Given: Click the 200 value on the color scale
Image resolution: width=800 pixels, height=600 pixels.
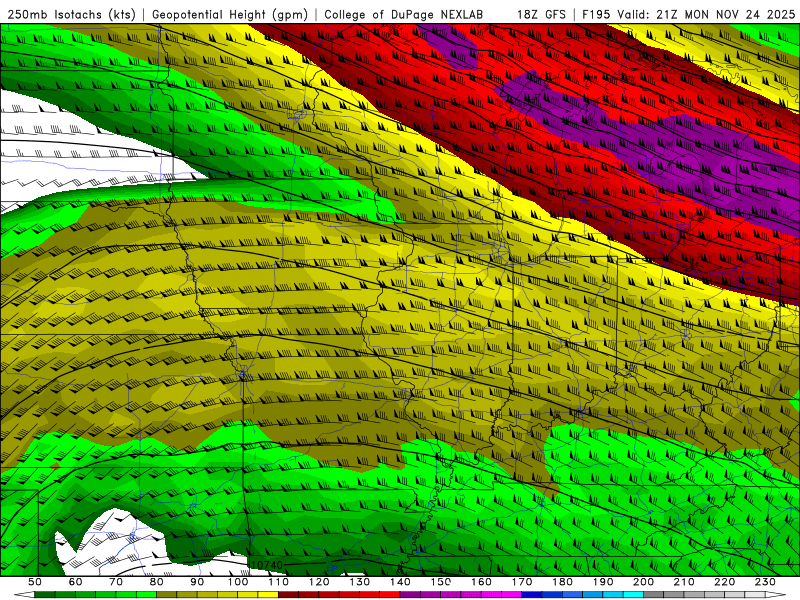Looking at the screenshot, I should pos(643,582).
